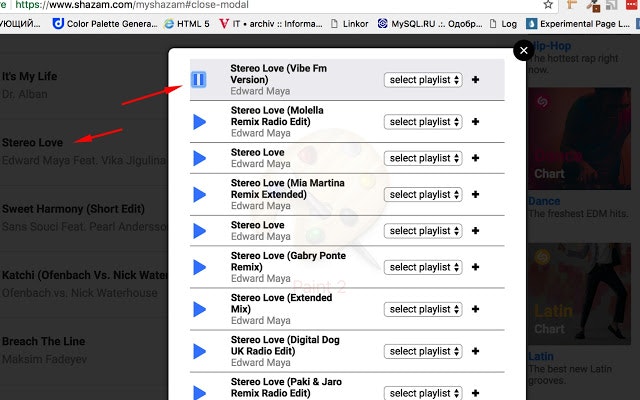Click Stereo Love (Extended Mix) title
Viewport: 640px width, 400px height.
(x=281, y=303)
